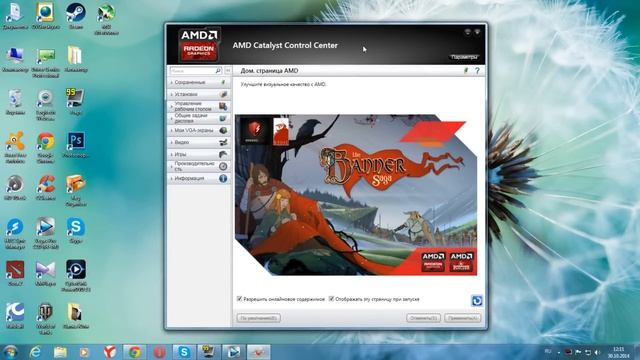Viewport: 640px width, 360px height.
Task: Open the Fraps 99 desktop shortcut
Action: click(76, 102)
